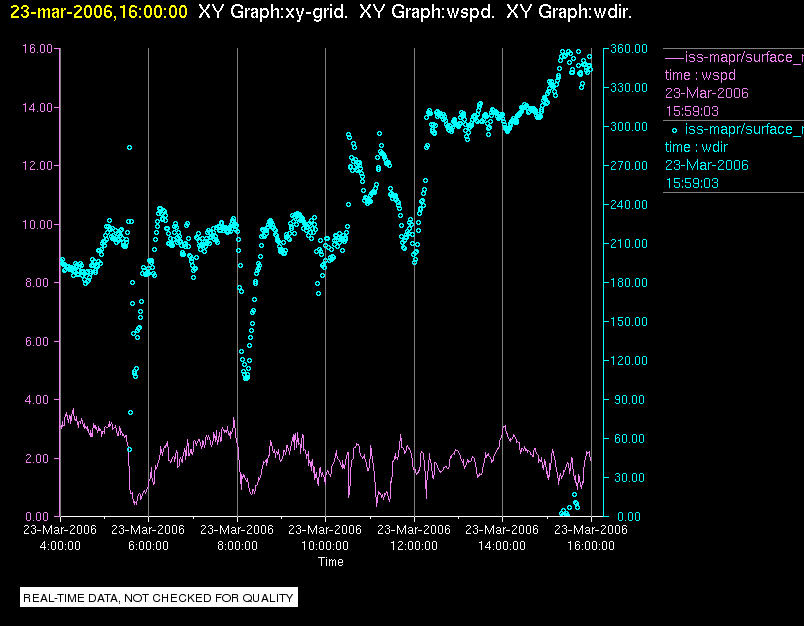
Task: Click the pink iss-mapr/surface legend line entry
Action: [x=734, y=57]
